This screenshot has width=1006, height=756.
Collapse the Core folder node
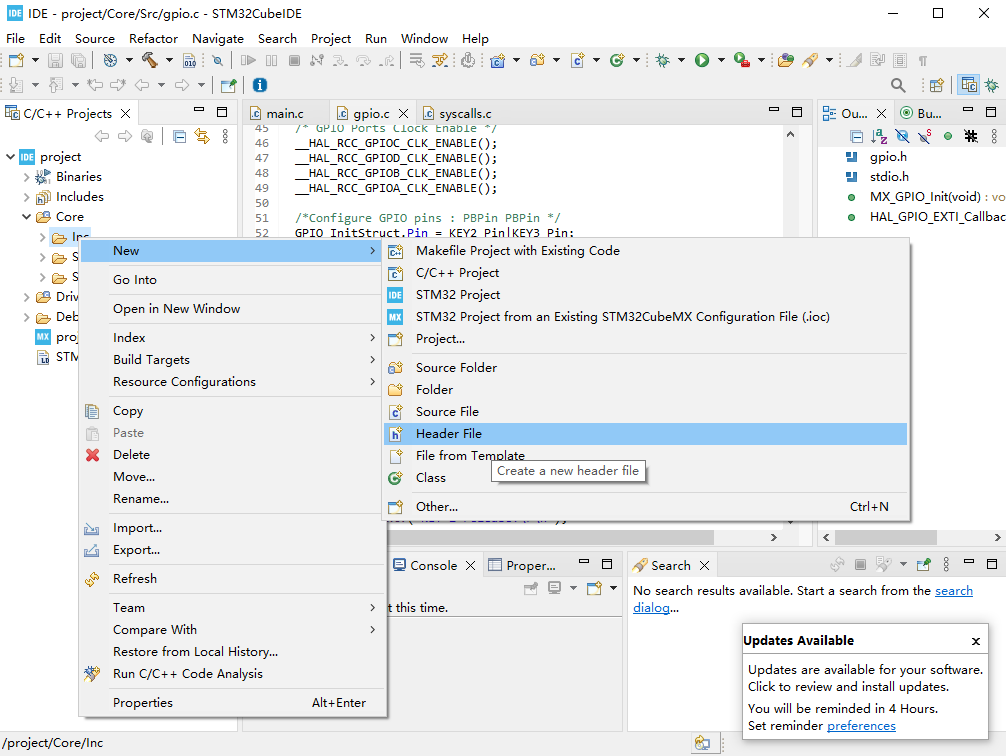26,217
